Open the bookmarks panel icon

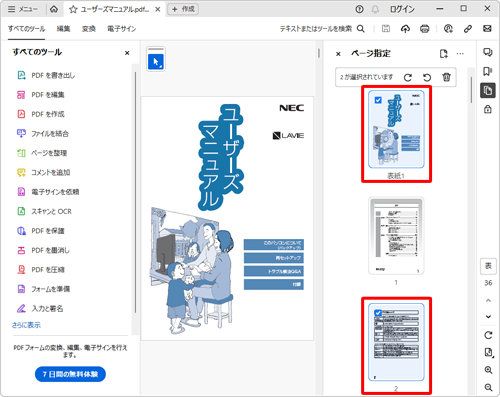pyautogui.click(x=488, y=71)
